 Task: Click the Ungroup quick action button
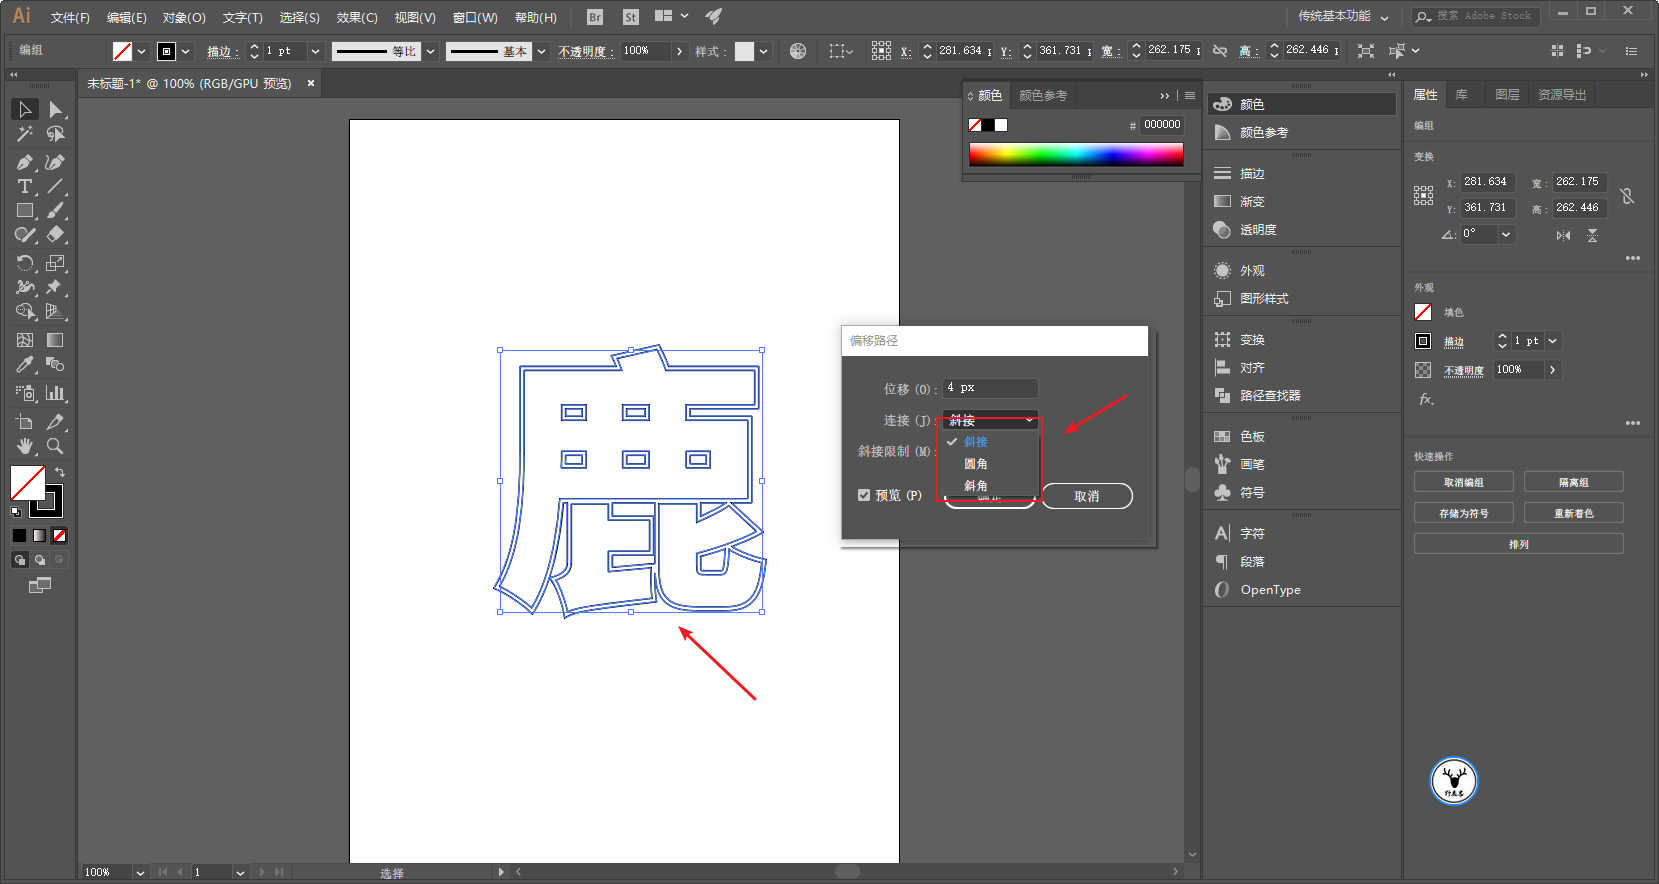click(1464, 482)
